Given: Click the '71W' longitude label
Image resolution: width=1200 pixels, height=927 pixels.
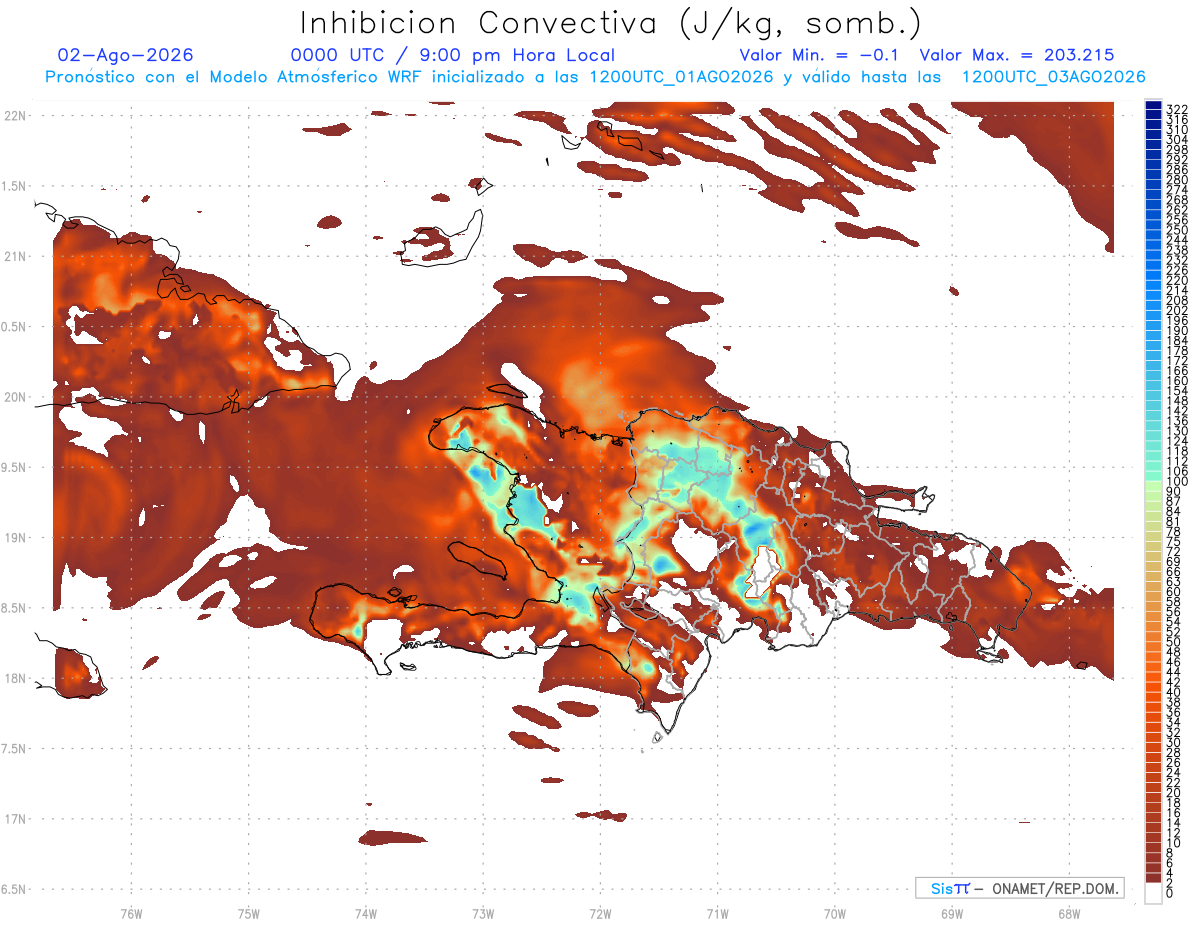Looking at the screenshot, I should pyautogui.click(x=718, y=913).
